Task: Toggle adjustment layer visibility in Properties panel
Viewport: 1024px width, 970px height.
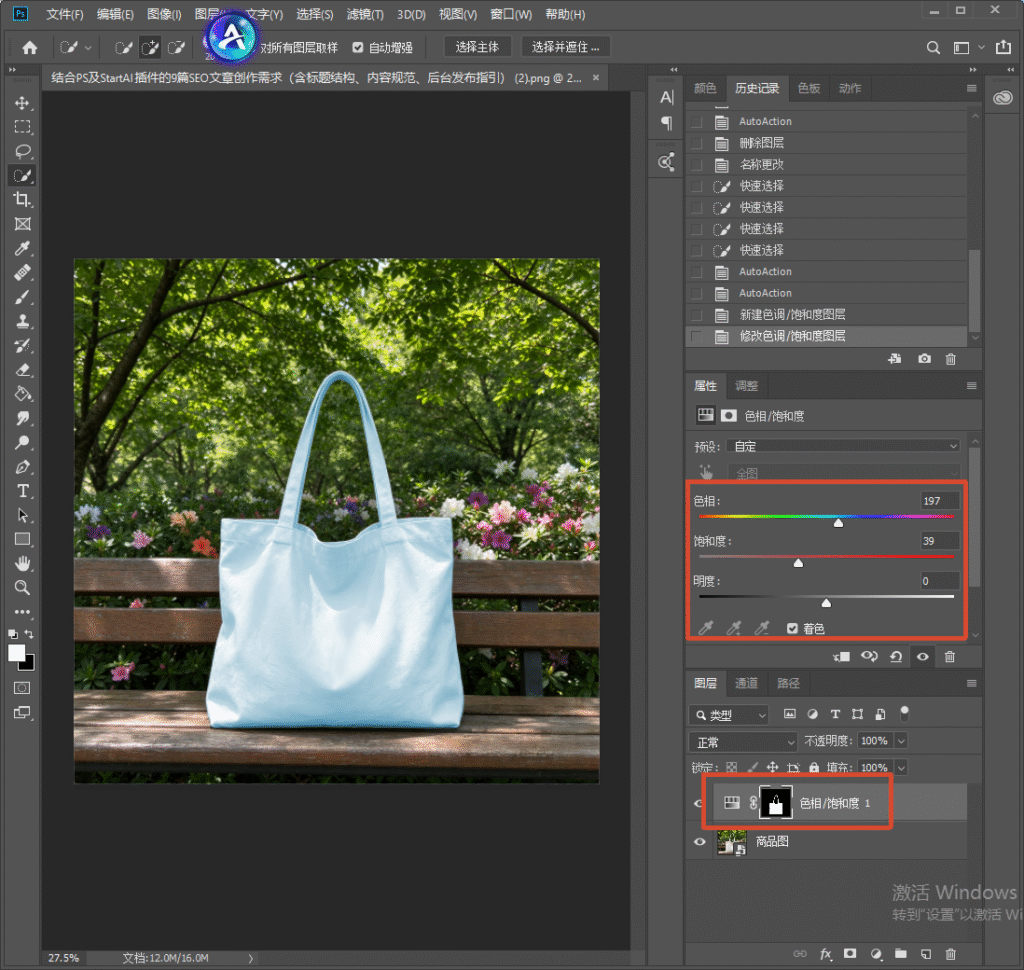Action: [923, 656]
